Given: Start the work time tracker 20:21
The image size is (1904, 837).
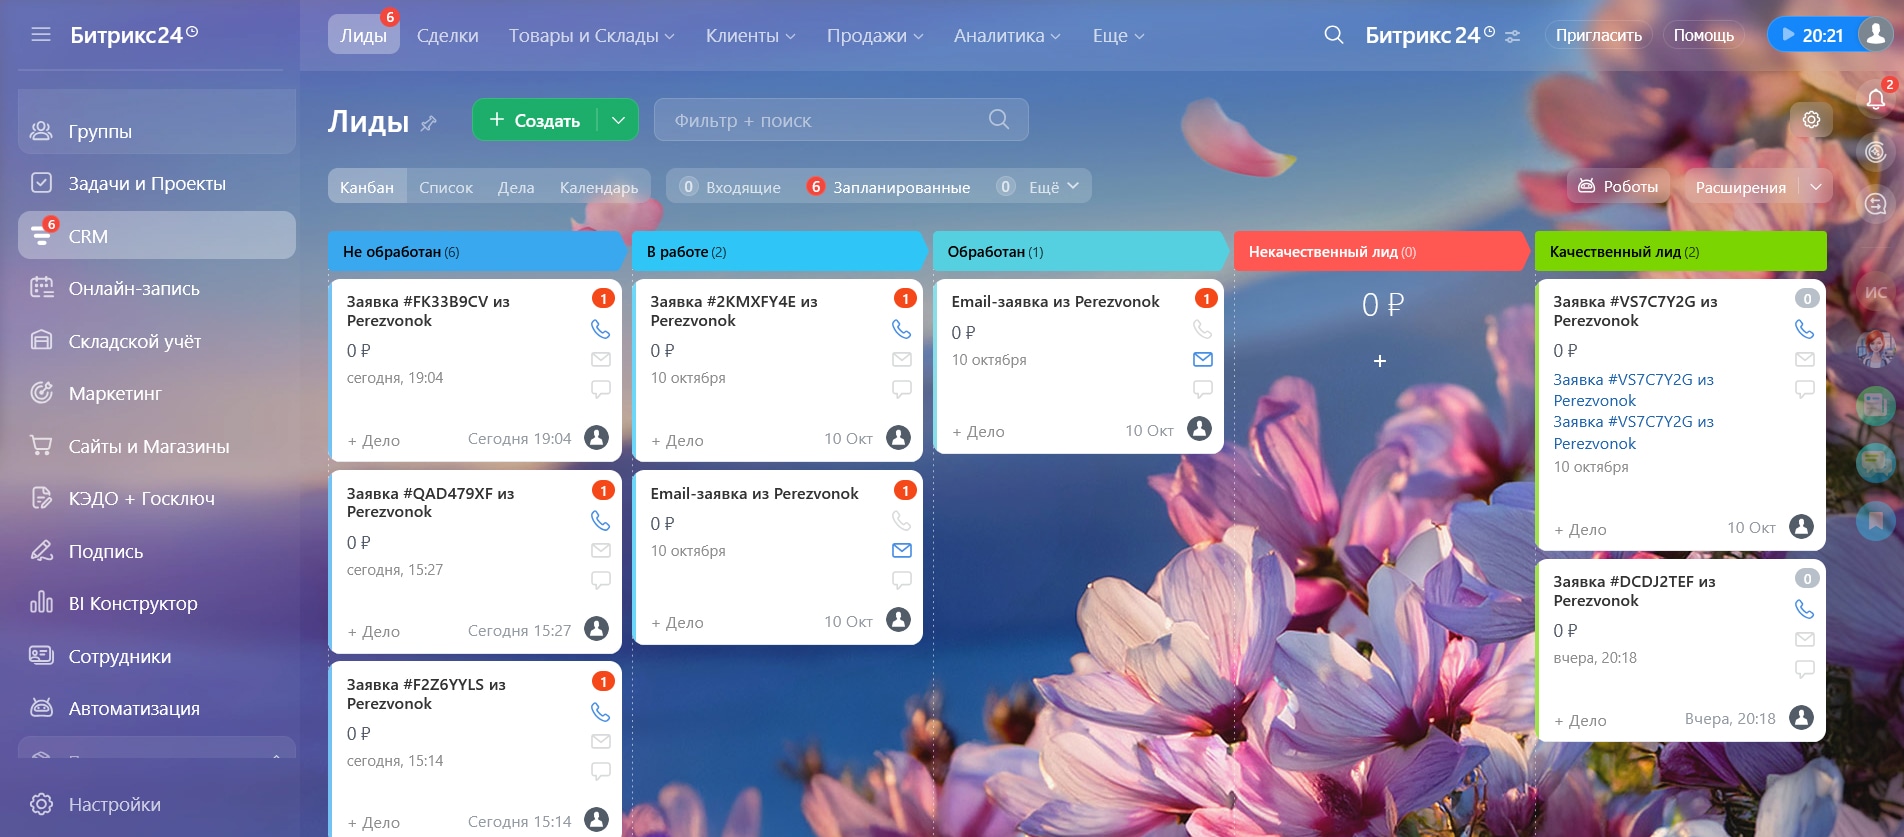Looking at the screenshot, I should coord(1811,35).
